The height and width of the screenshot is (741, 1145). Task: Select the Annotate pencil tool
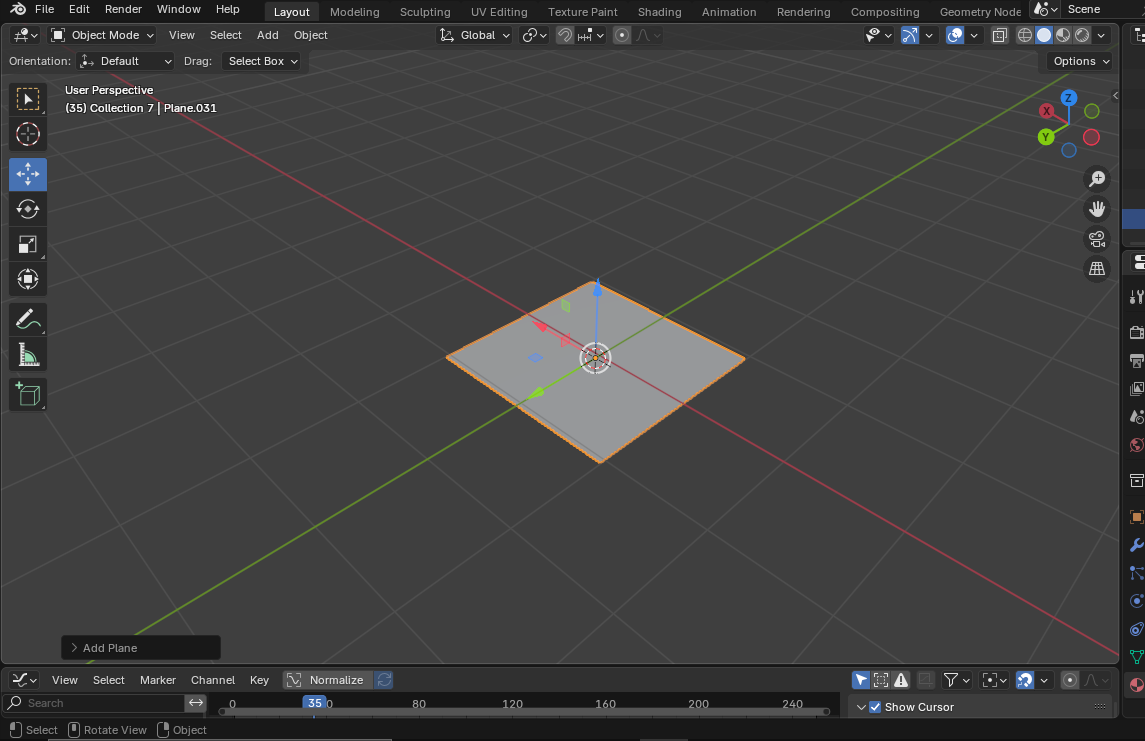coord(28,319)
